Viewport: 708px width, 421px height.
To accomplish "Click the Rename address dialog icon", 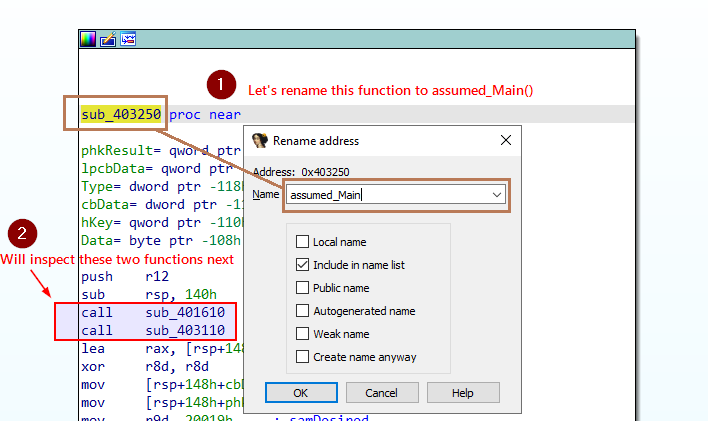I will tap(260, 140).
